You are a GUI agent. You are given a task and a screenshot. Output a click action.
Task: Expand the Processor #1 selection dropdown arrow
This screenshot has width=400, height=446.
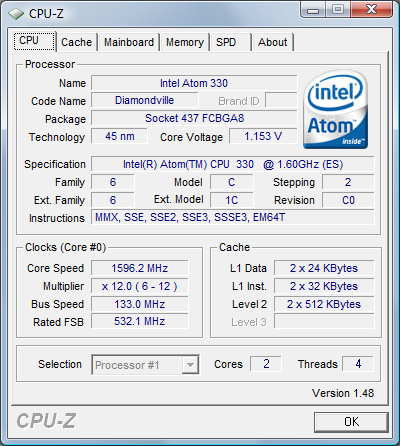tap(190, 365)
